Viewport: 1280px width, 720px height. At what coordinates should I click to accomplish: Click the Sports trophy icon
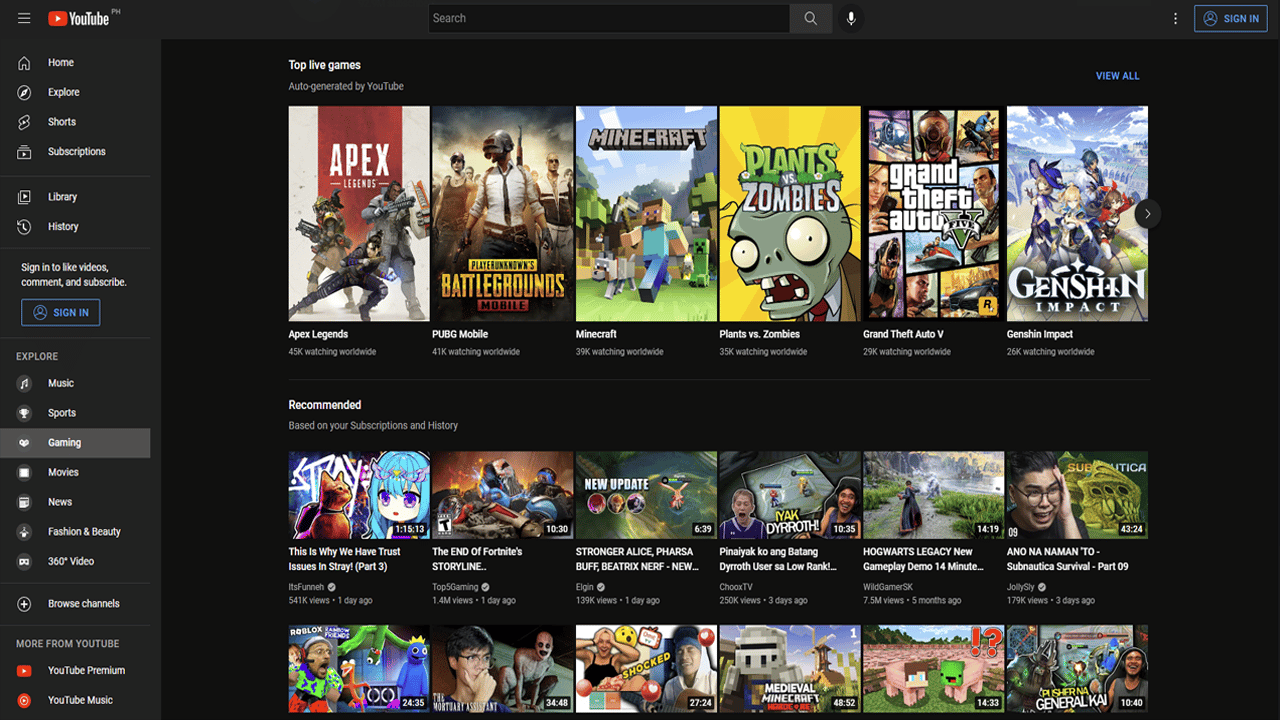tap(25, 413)
